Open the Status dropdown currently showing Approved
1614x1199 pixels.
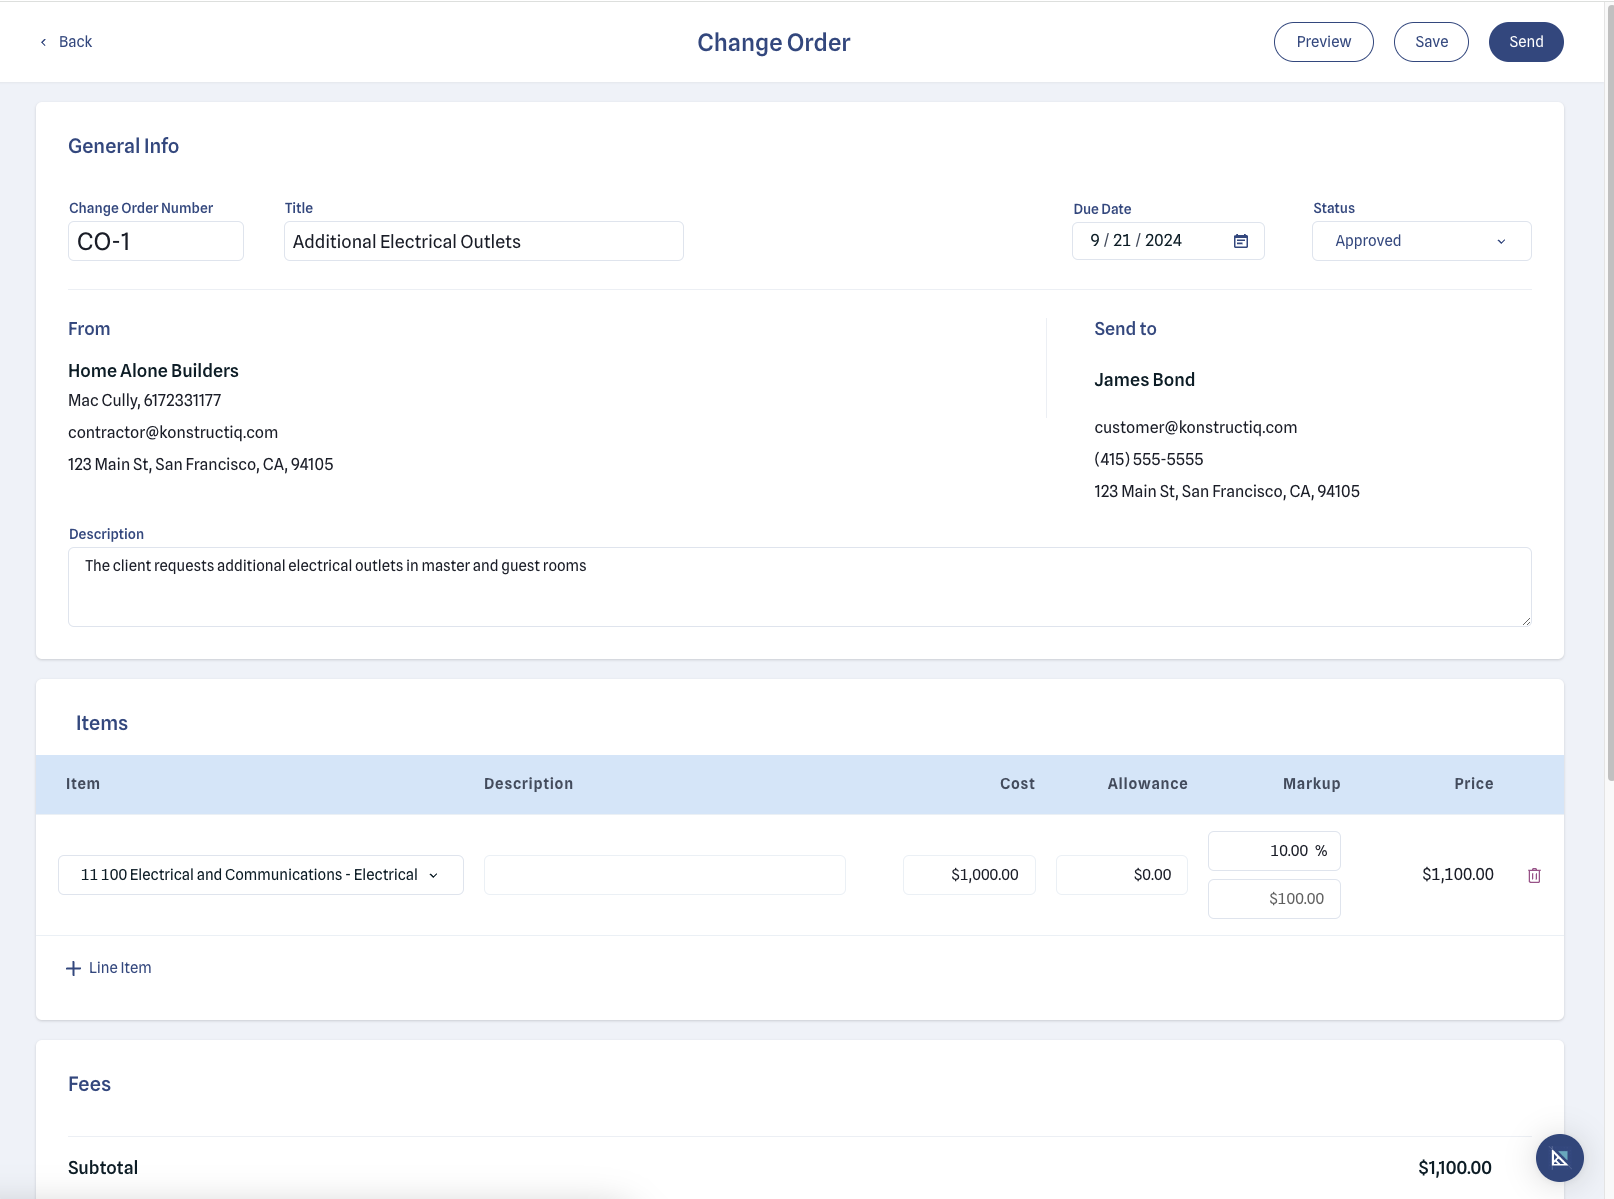click(x=1420, y=240)
